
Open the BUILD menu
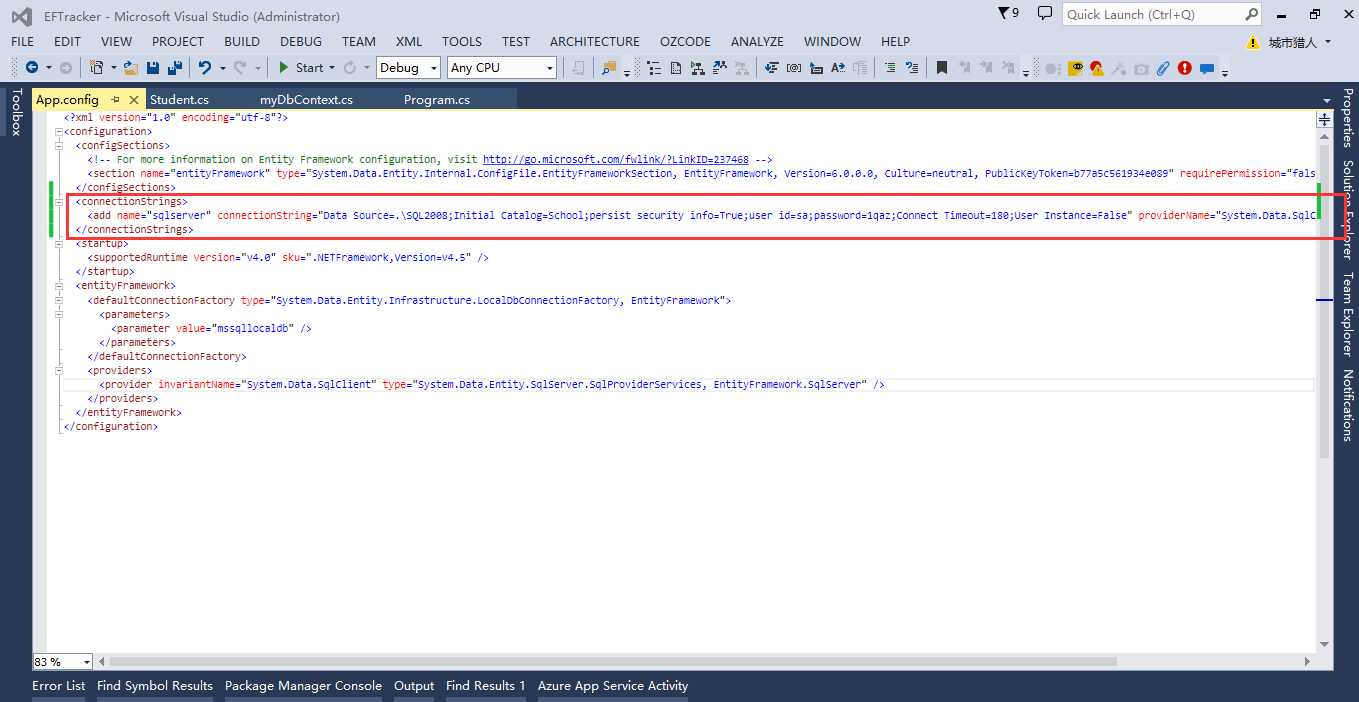(x=242, y=41)
